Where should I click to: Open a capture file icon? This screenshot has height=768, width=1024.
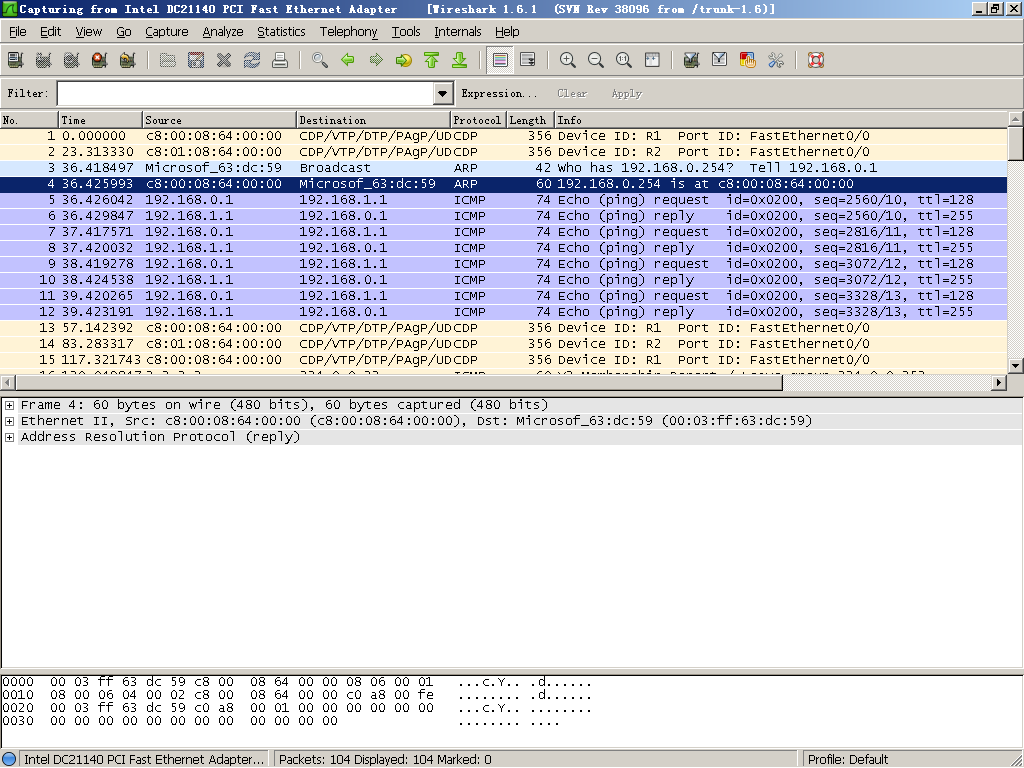168,60
